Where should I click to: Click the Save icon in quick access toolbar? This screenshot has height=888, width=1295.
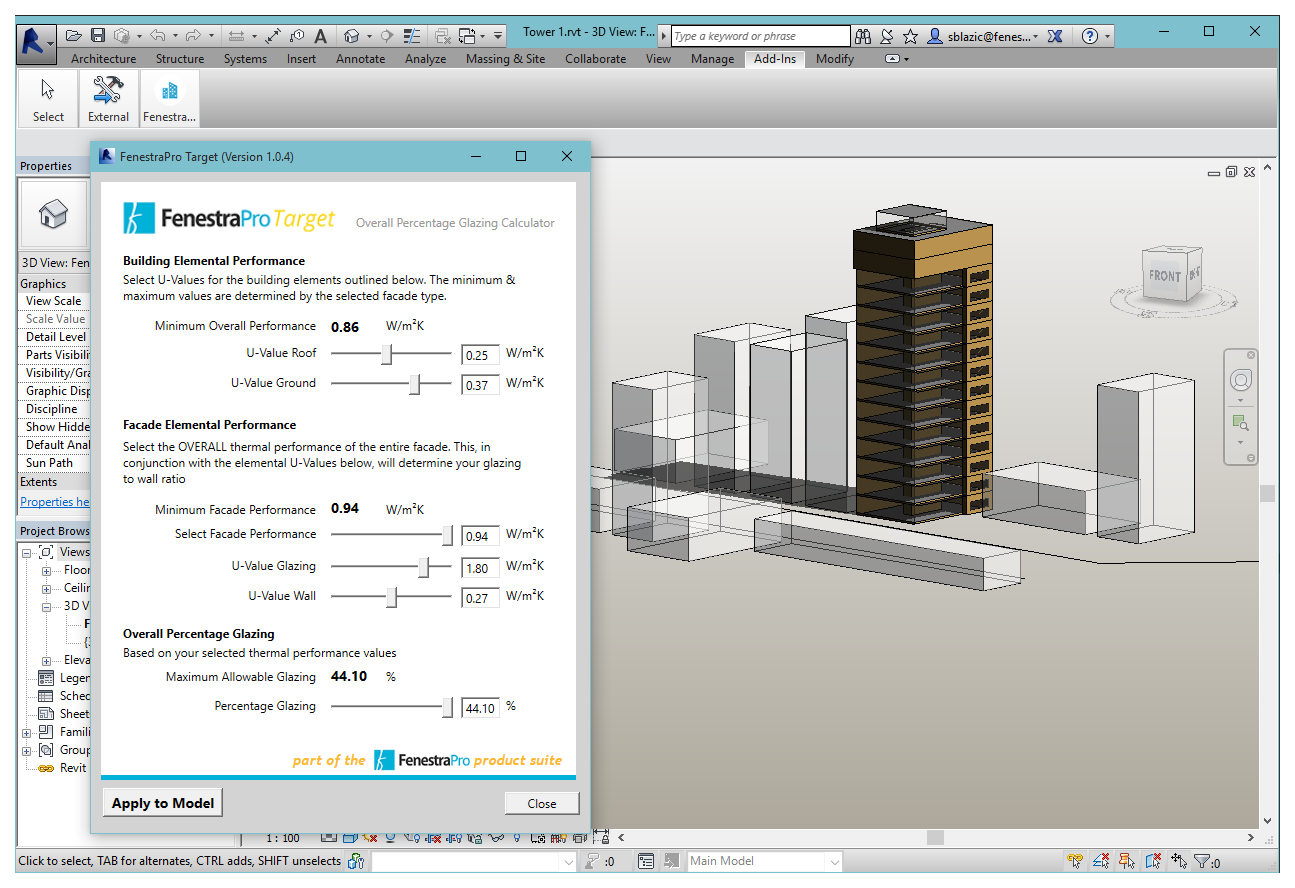(x=98, y=36)
